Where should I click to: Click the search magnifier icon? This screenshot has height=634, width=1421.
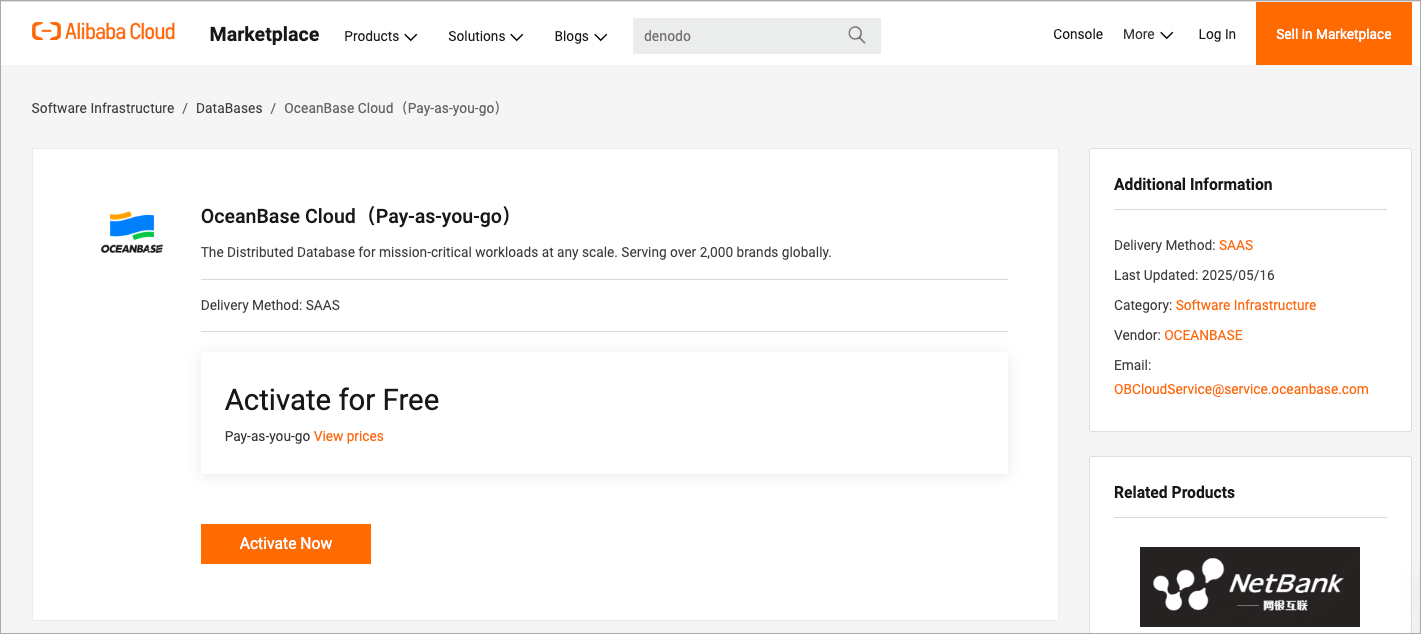pyautogui.click(x=856, y=35)
